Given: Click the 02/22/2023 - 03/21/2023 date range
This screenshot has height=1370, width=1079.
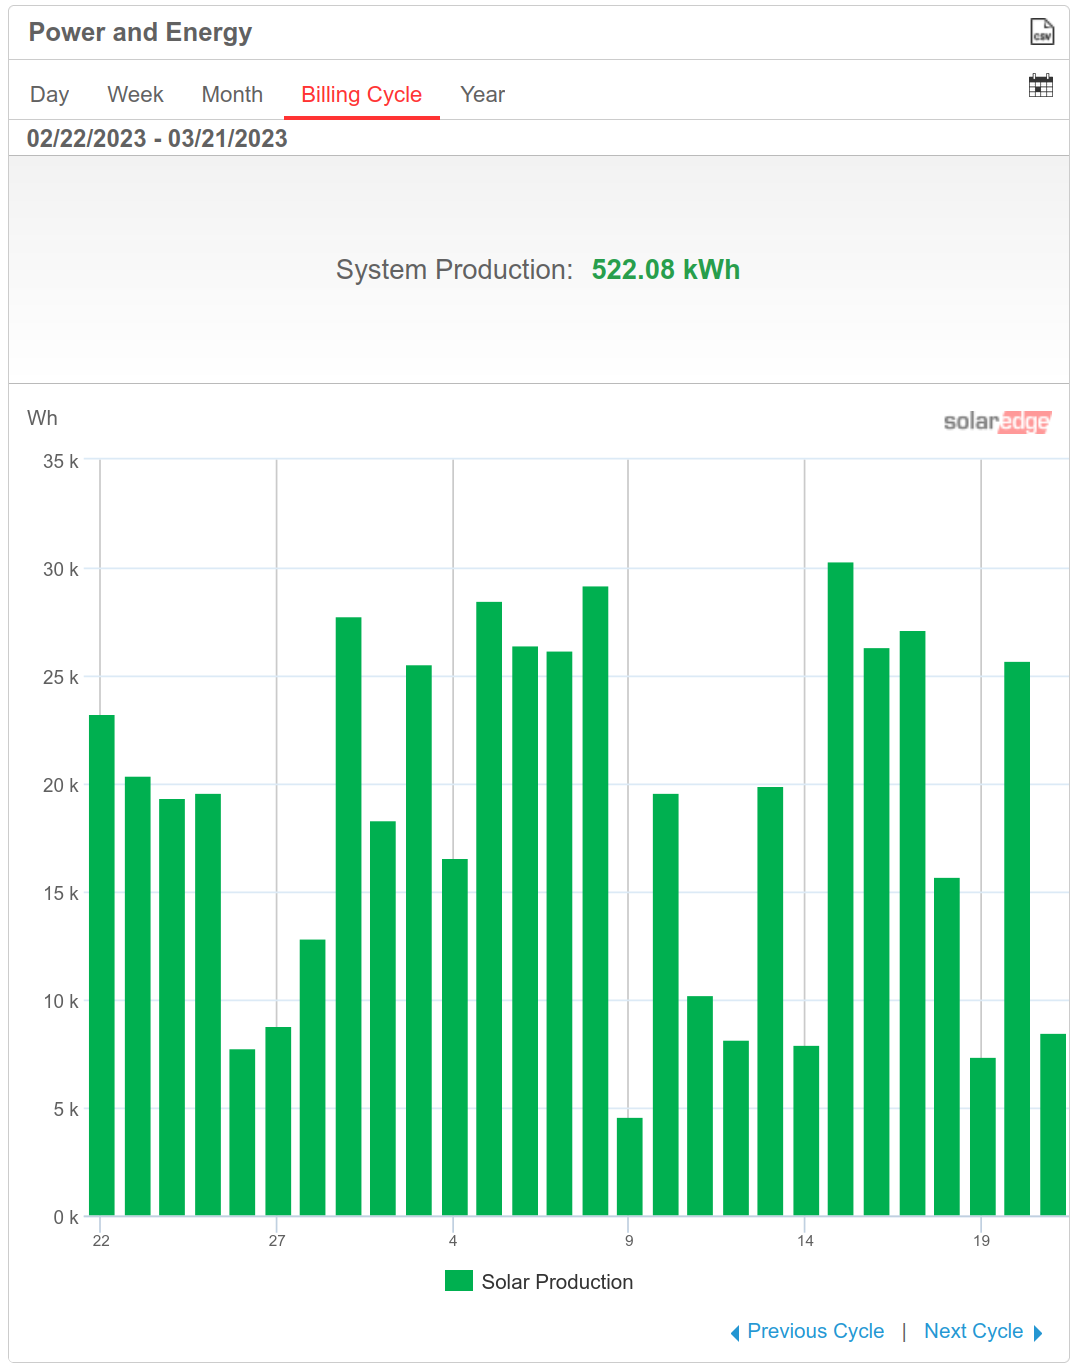Looking at the screenshot, I should (x=157, y=139).
